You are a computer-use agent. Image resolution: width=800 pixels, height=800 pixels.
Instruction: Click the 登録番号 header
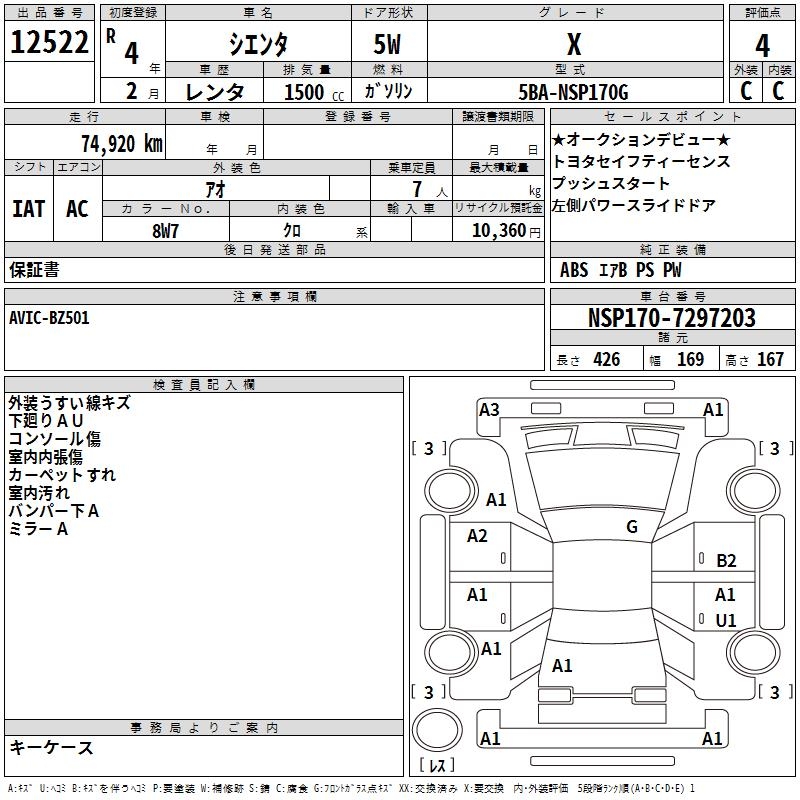(x=358, y=116)
